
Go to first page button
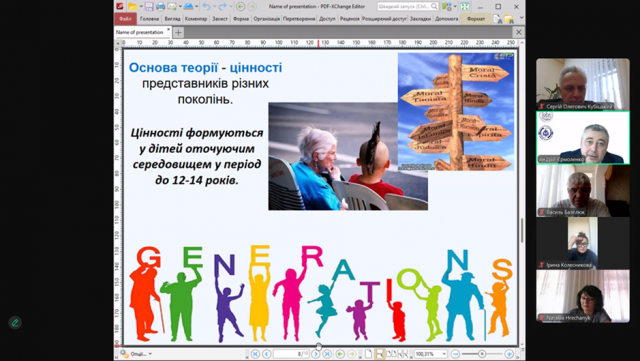[x=255, y=354]
